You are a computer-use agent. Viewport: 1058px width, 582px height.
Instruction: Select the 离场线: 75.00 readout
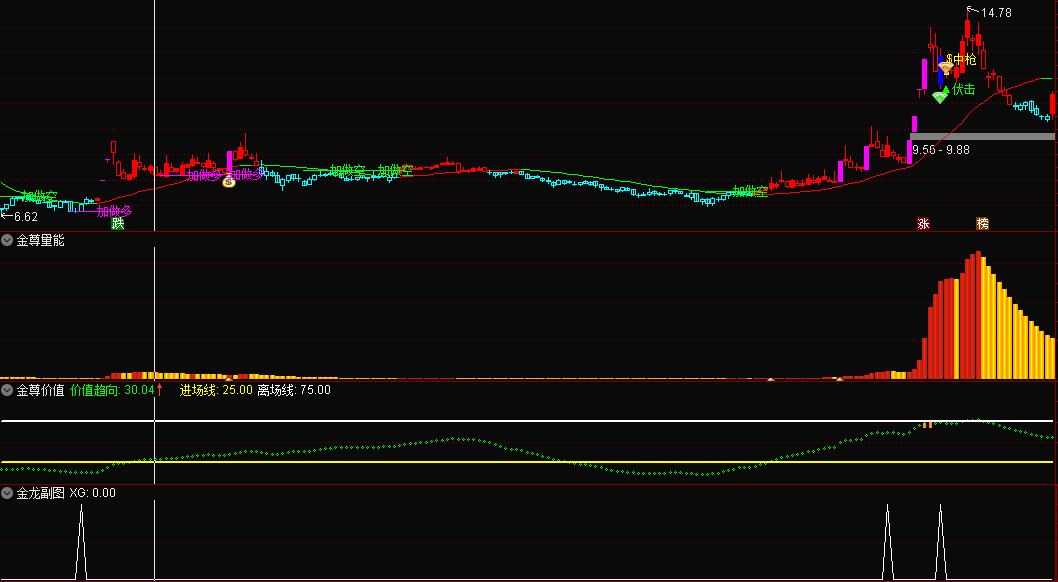pos(294,389)
